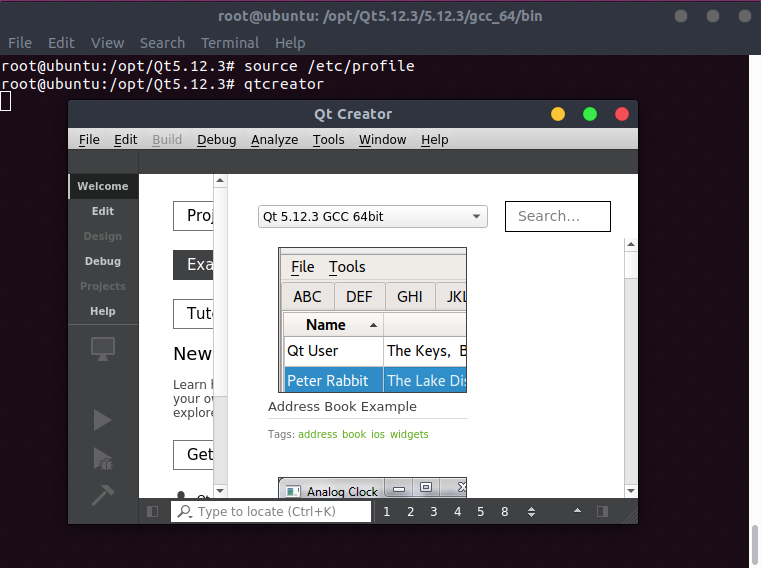
Task: Click examples list scrollbar down arrow
Action: point(631,491)
